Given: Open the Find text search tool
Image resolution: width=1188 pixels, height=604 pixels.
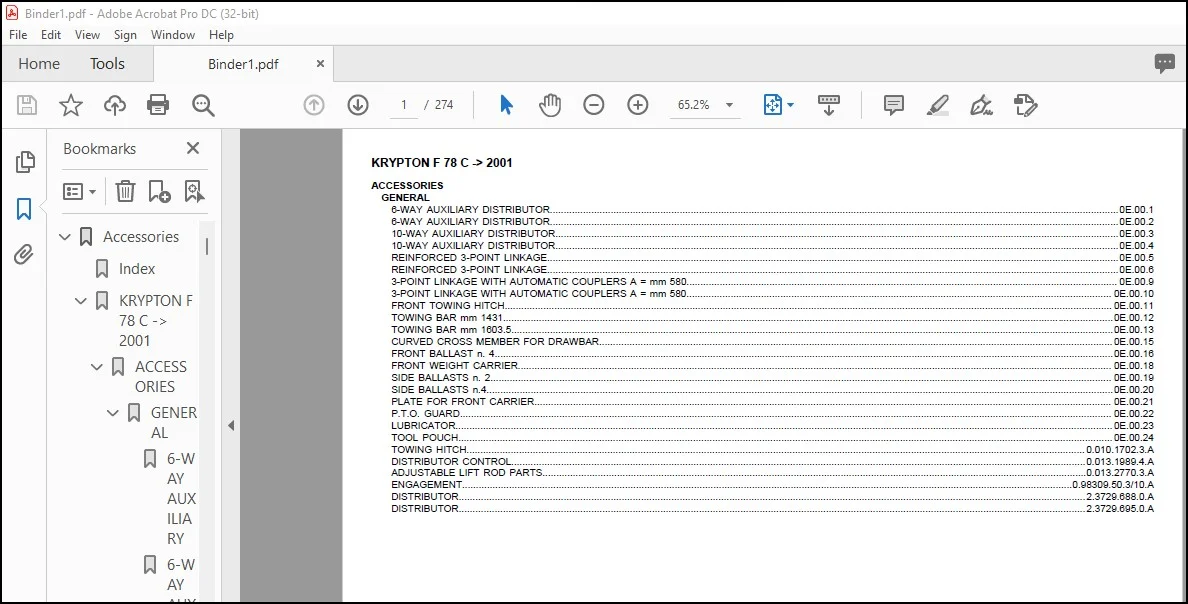Looking at the screenshot, I should pyautogui.click(x=203, y=105).
